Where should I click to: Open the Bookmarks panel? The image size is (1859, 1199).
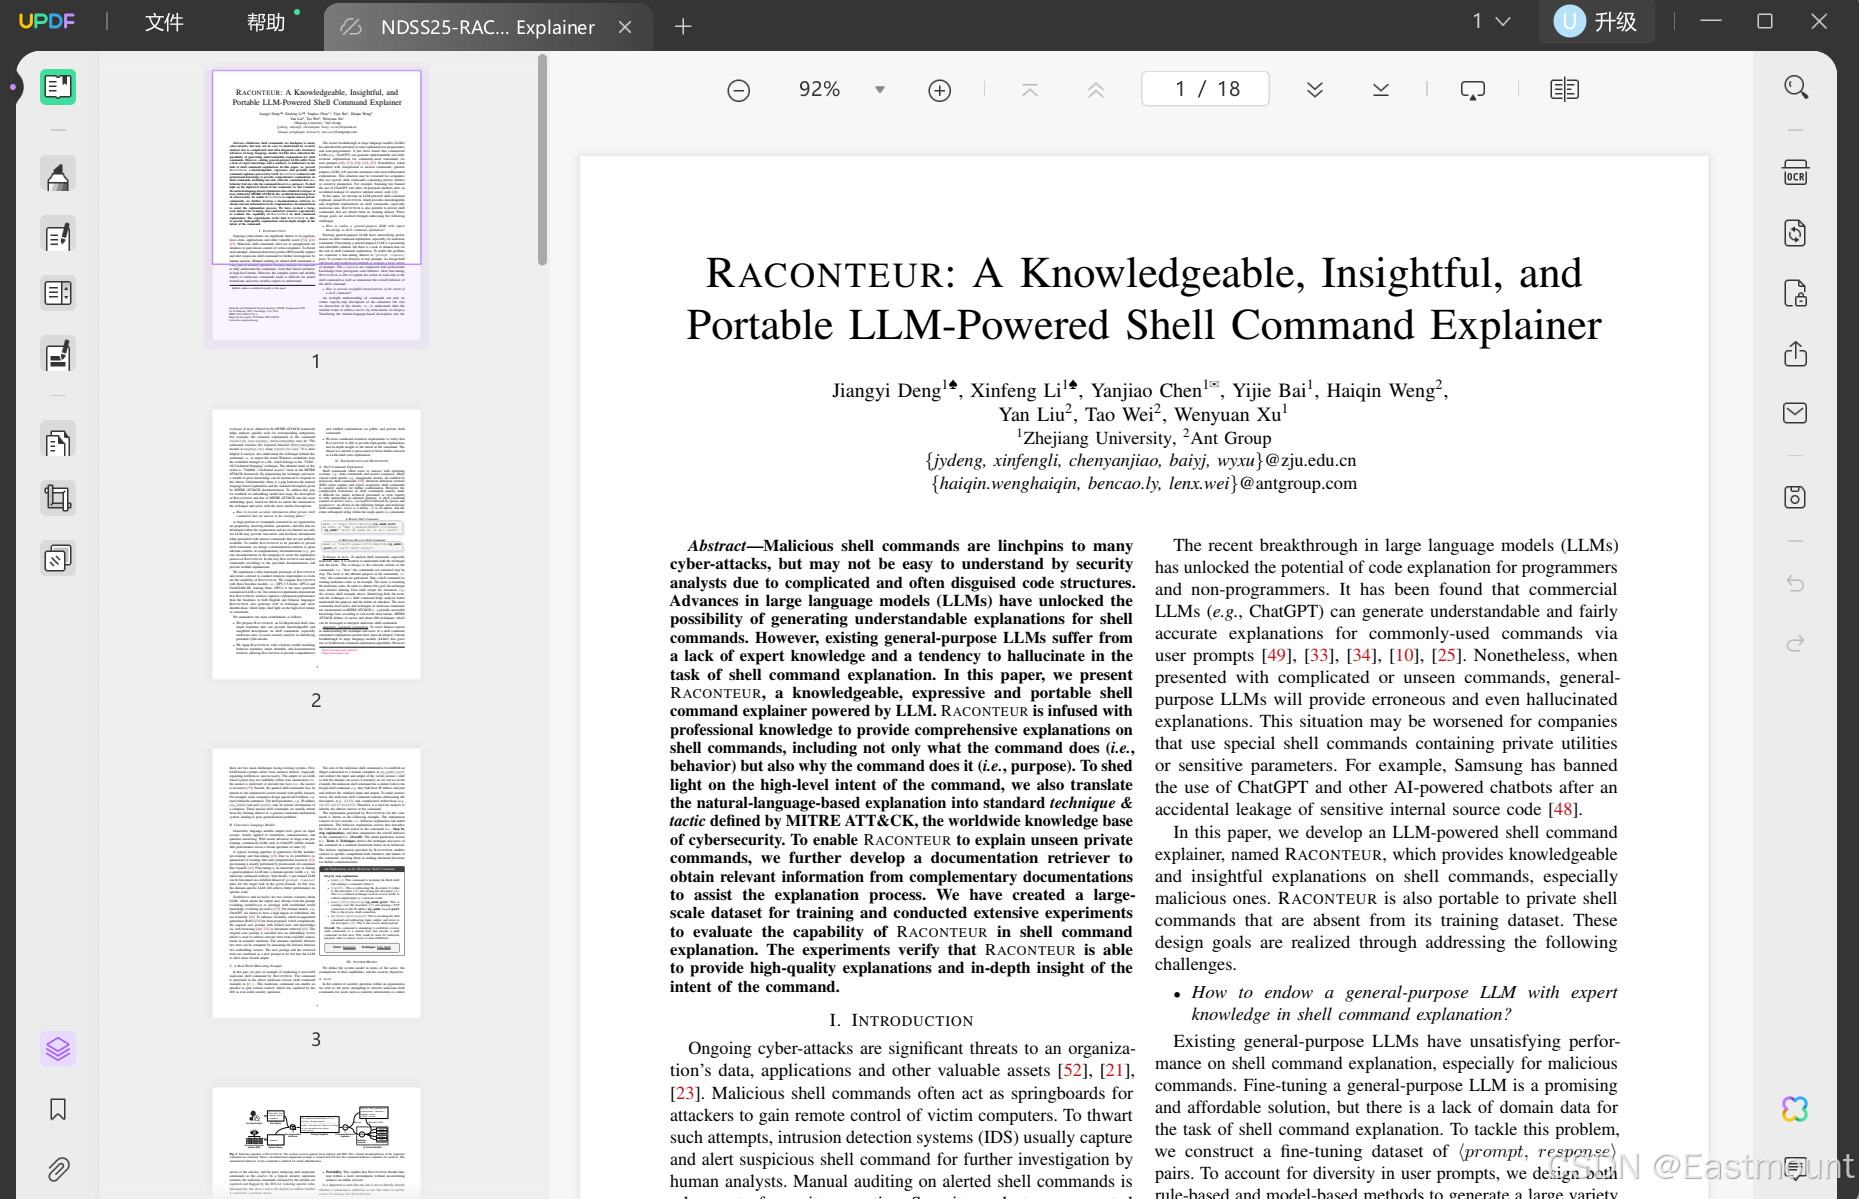point(58,1109)
